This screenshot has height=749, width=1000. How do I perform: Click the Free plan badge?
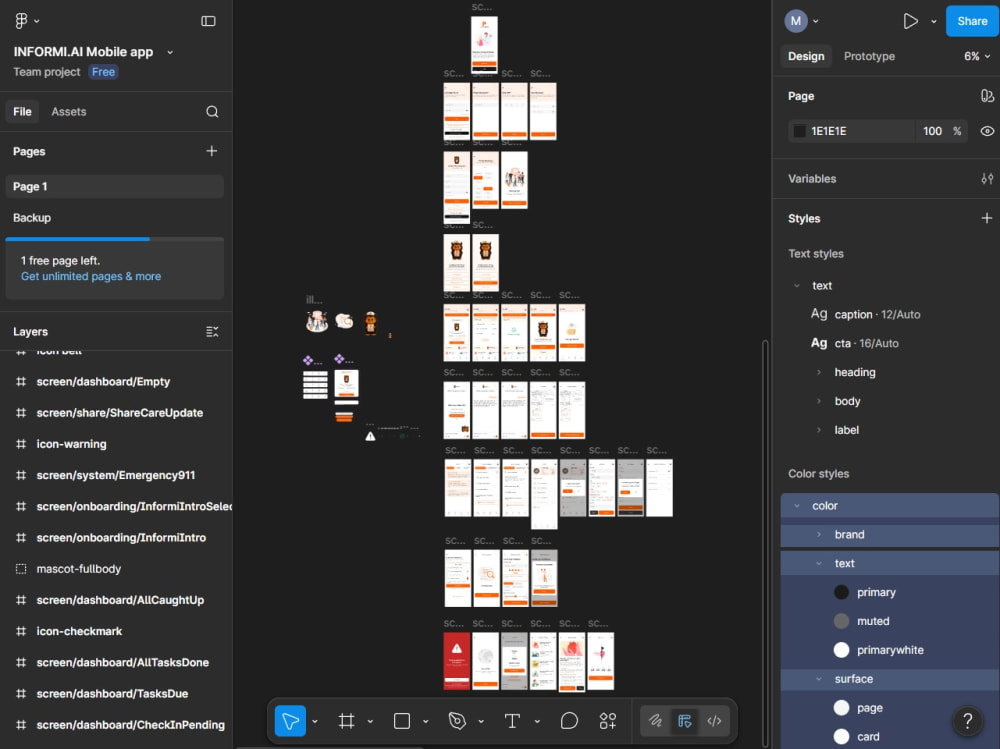[103, 72]
